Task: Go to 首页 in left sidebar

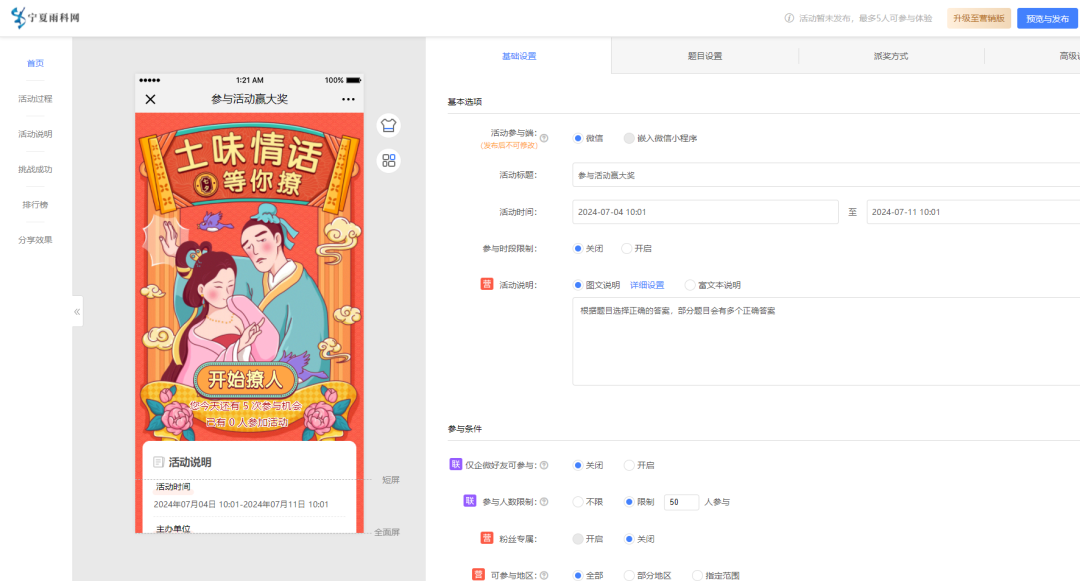Action: [35, 63]
